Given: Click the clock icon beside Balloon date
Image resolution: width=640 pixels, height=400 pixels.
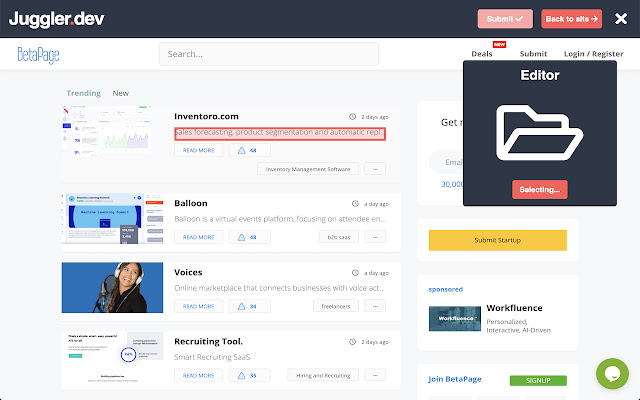Looking at the screenshot, I should [x=355, y=204].
